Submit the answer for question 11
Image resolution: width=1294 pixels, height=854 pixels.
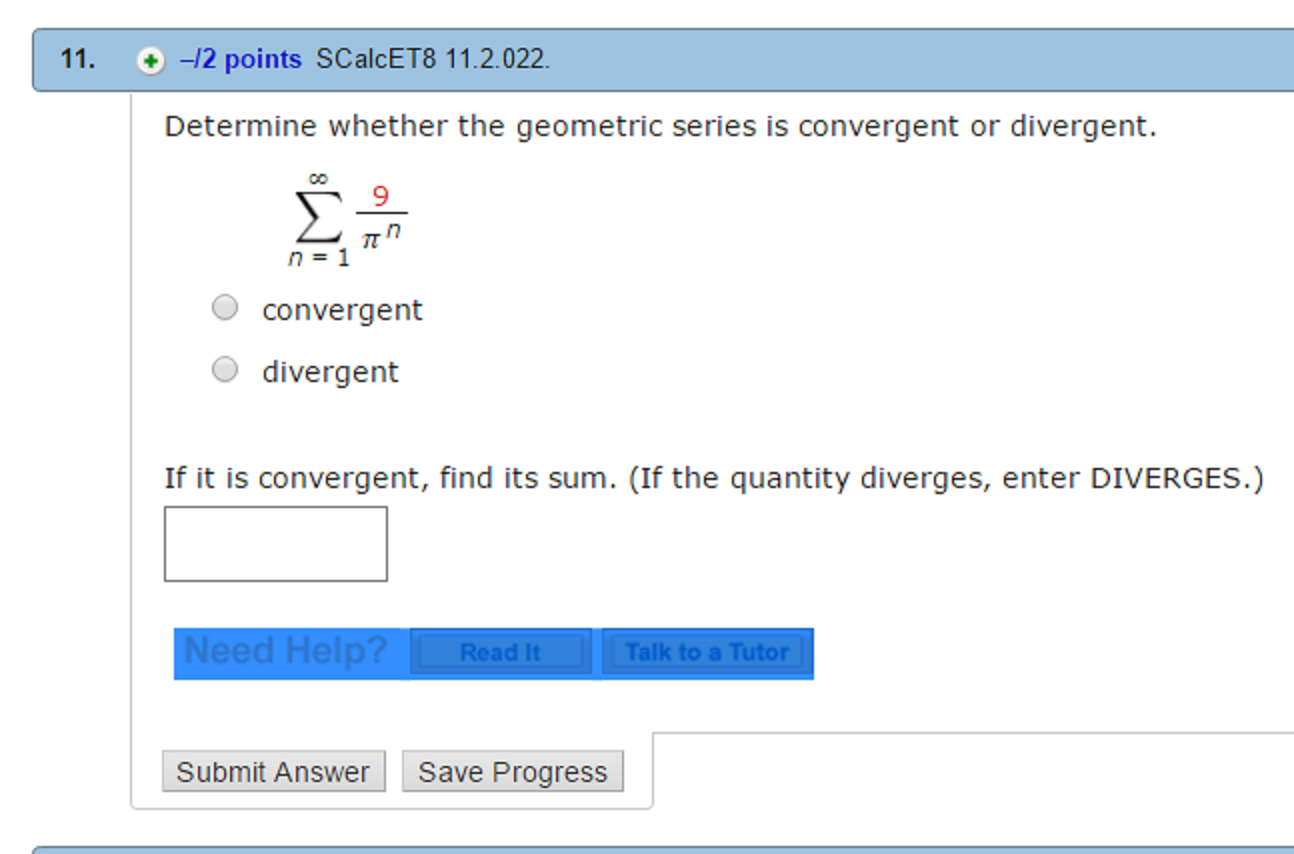pos(274,771)
